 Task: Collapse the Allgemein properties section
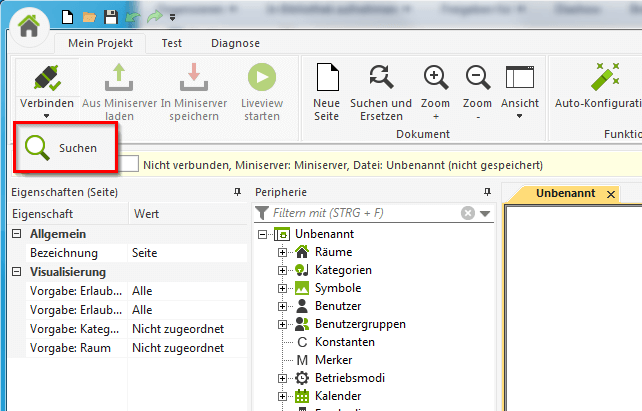tap(17, 234)
